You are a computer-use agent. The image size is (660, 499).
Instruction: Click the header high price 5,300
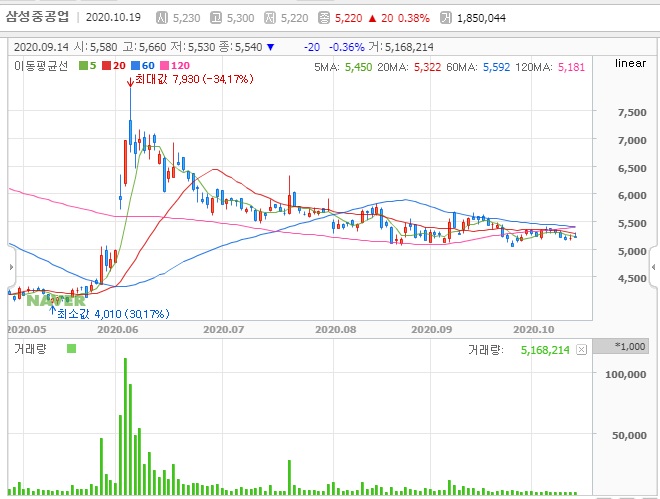point(240,18)
